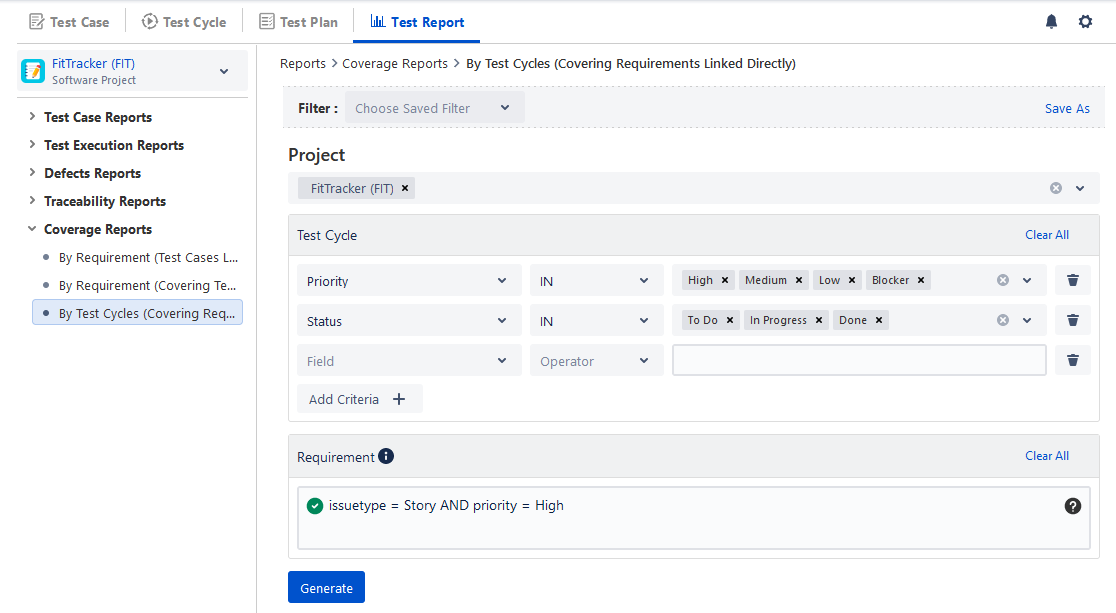
Task: Click the Requirement info icon
Action: [386, 456]
